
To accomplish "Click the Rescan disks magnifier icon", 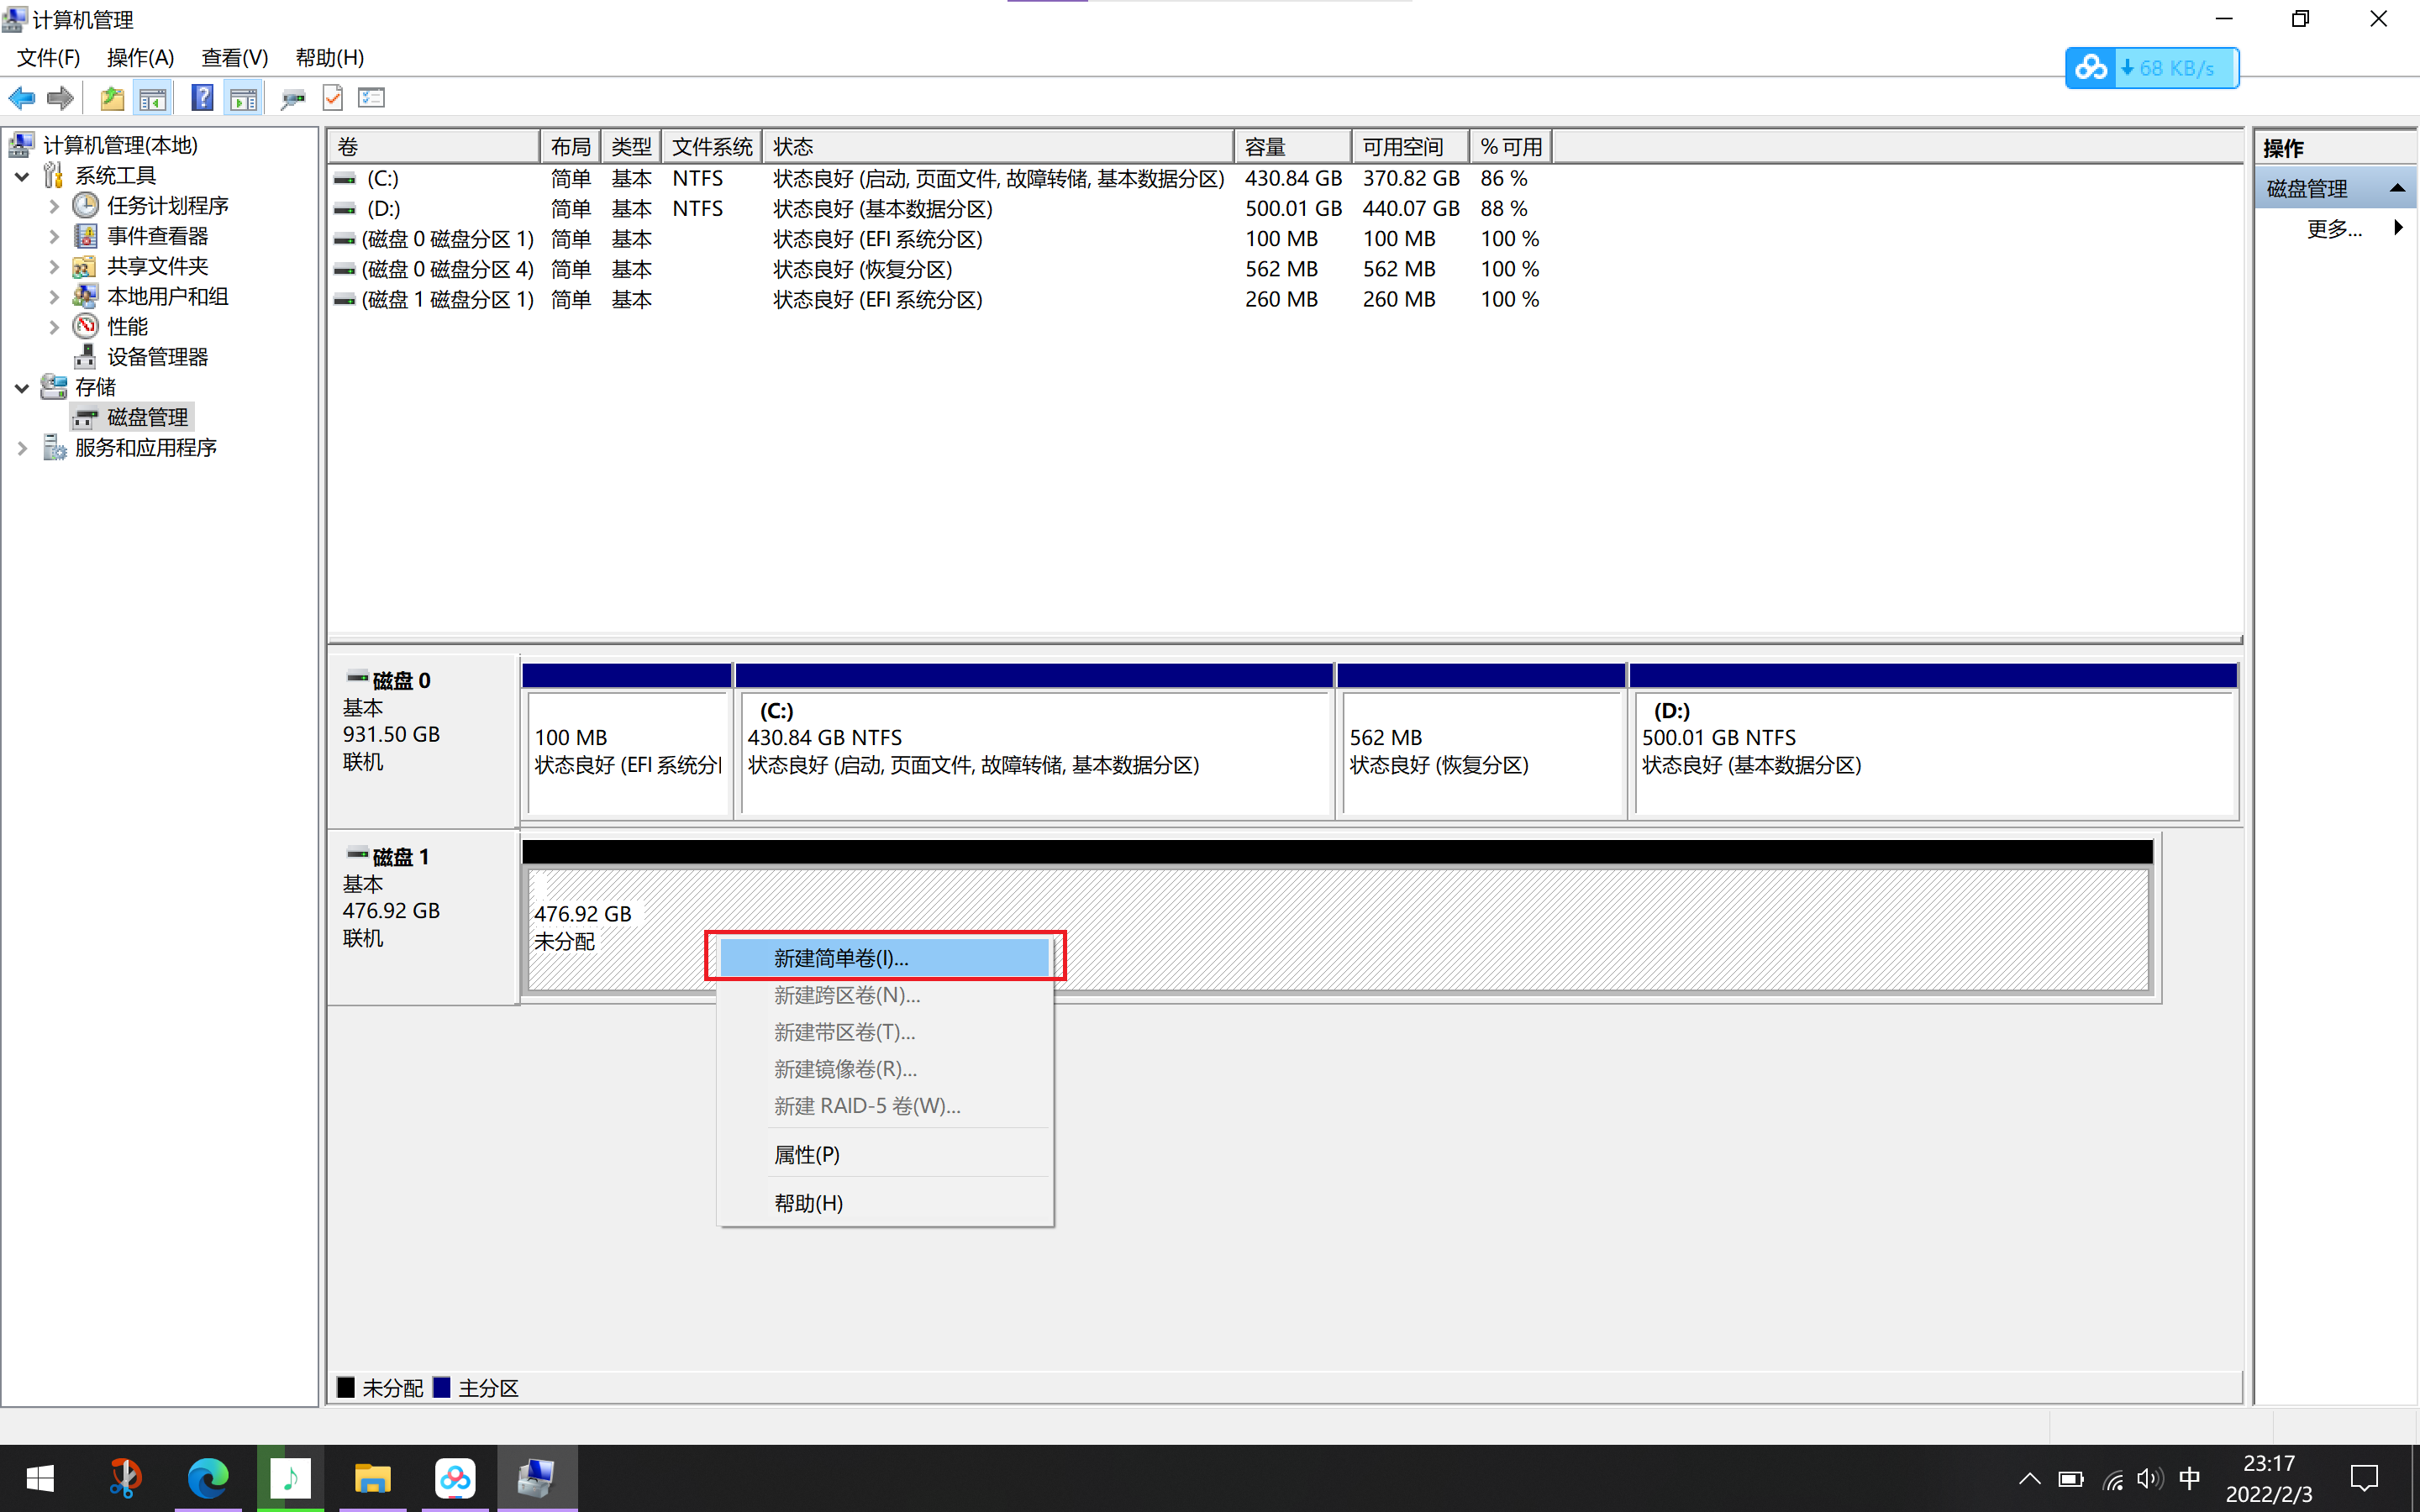I will pos(293,98).
